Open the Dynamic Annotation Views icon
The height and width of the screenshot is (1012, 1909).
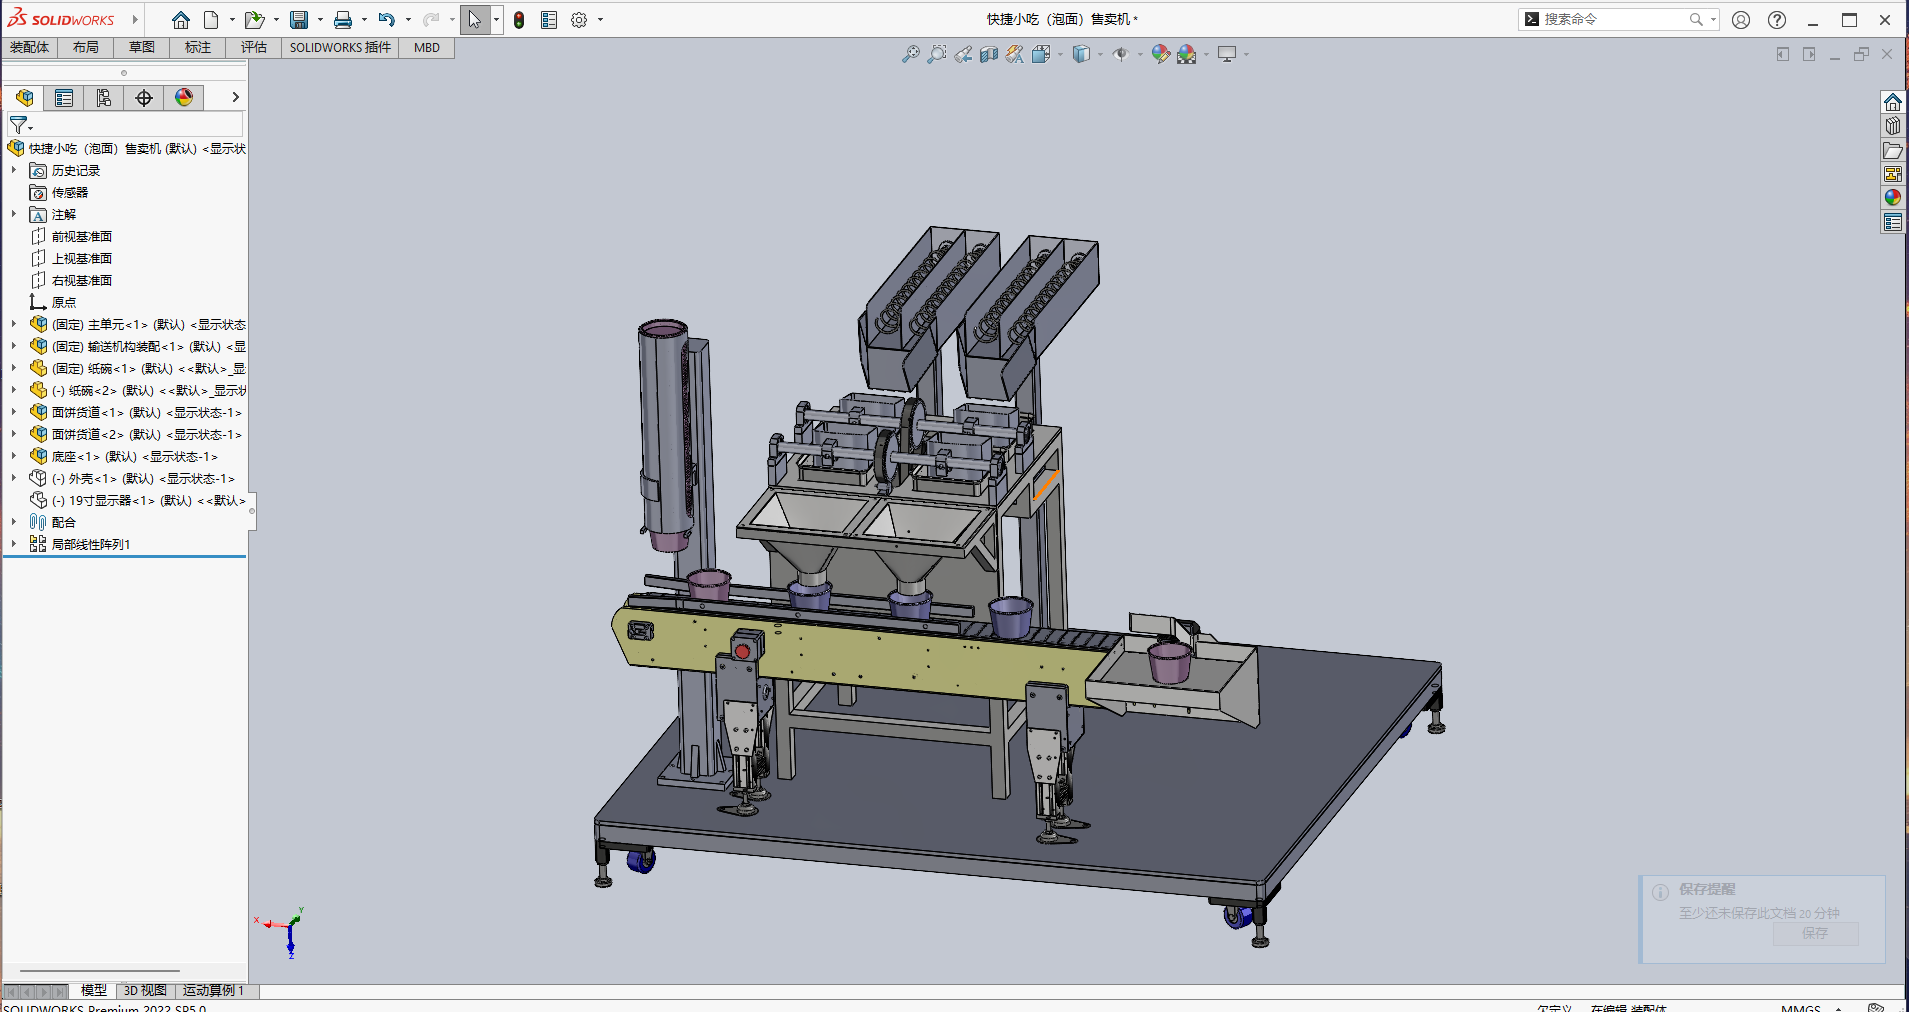coord(1015,54)
